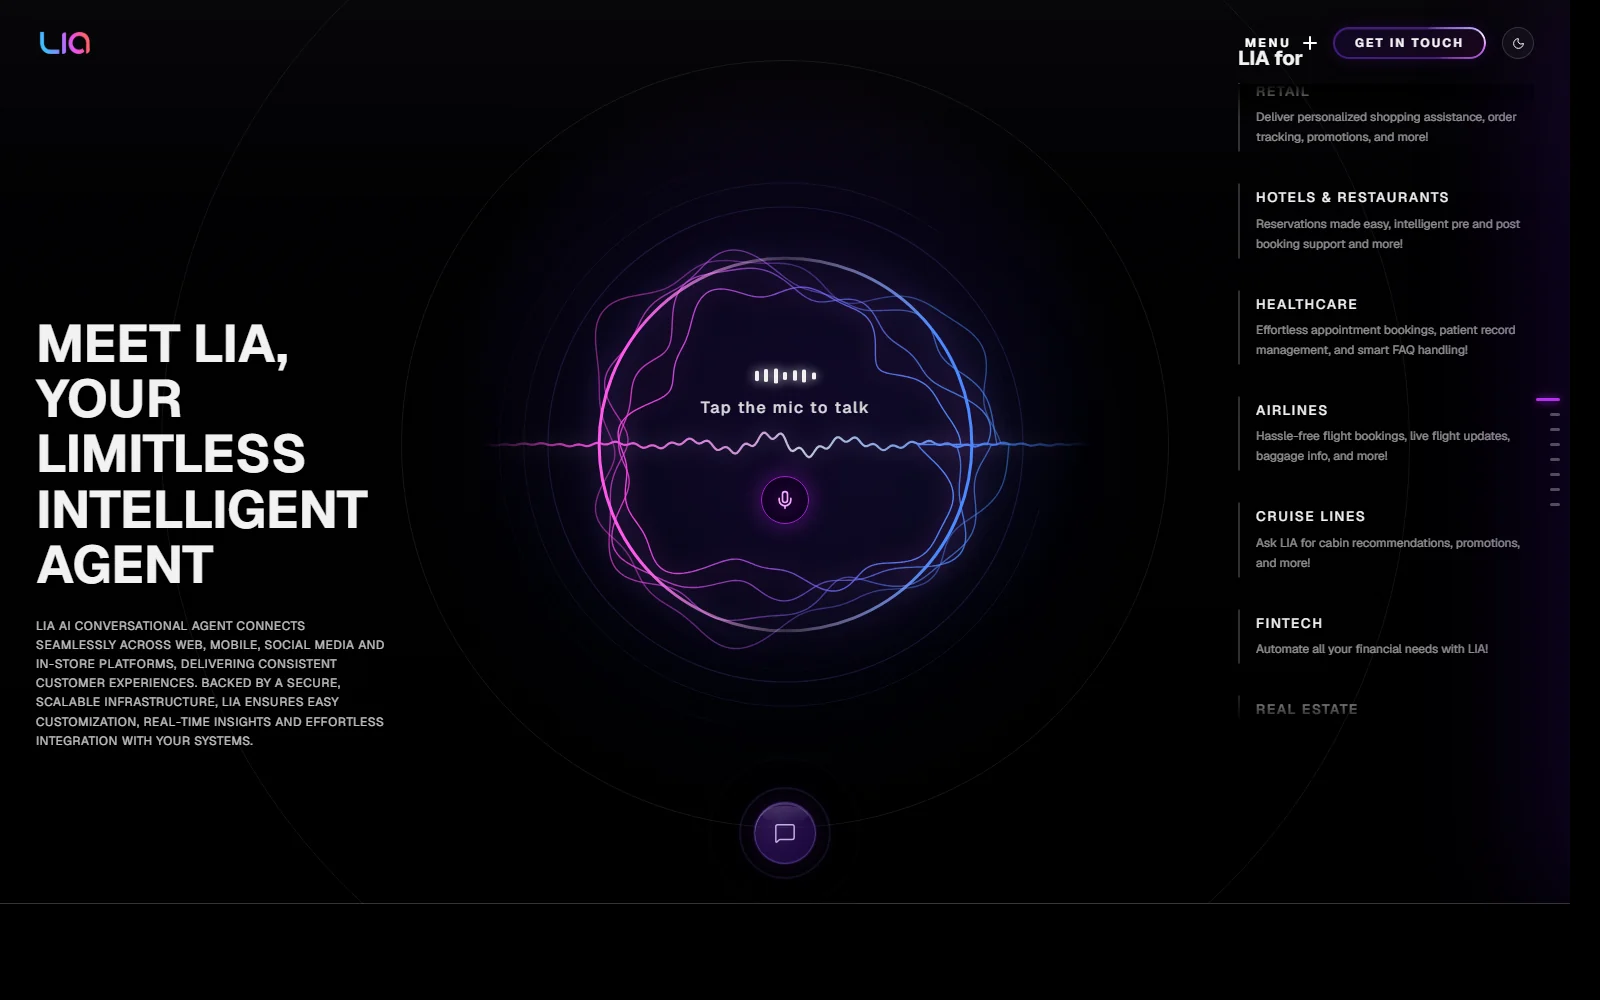Viewport: 1600px width, 1000px height.
Task: Click 'Deliver personalized shopping assistance' description
Action: pos(1386,127)
